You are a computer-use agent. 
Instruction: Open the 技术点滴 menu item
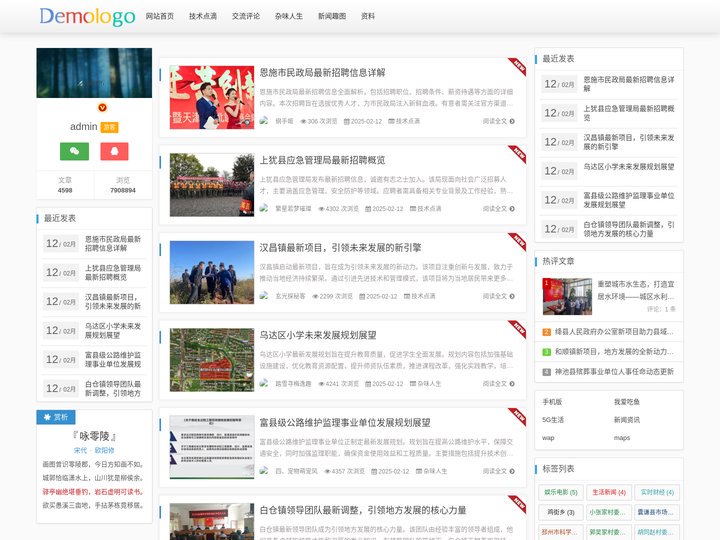click(203, 16)
